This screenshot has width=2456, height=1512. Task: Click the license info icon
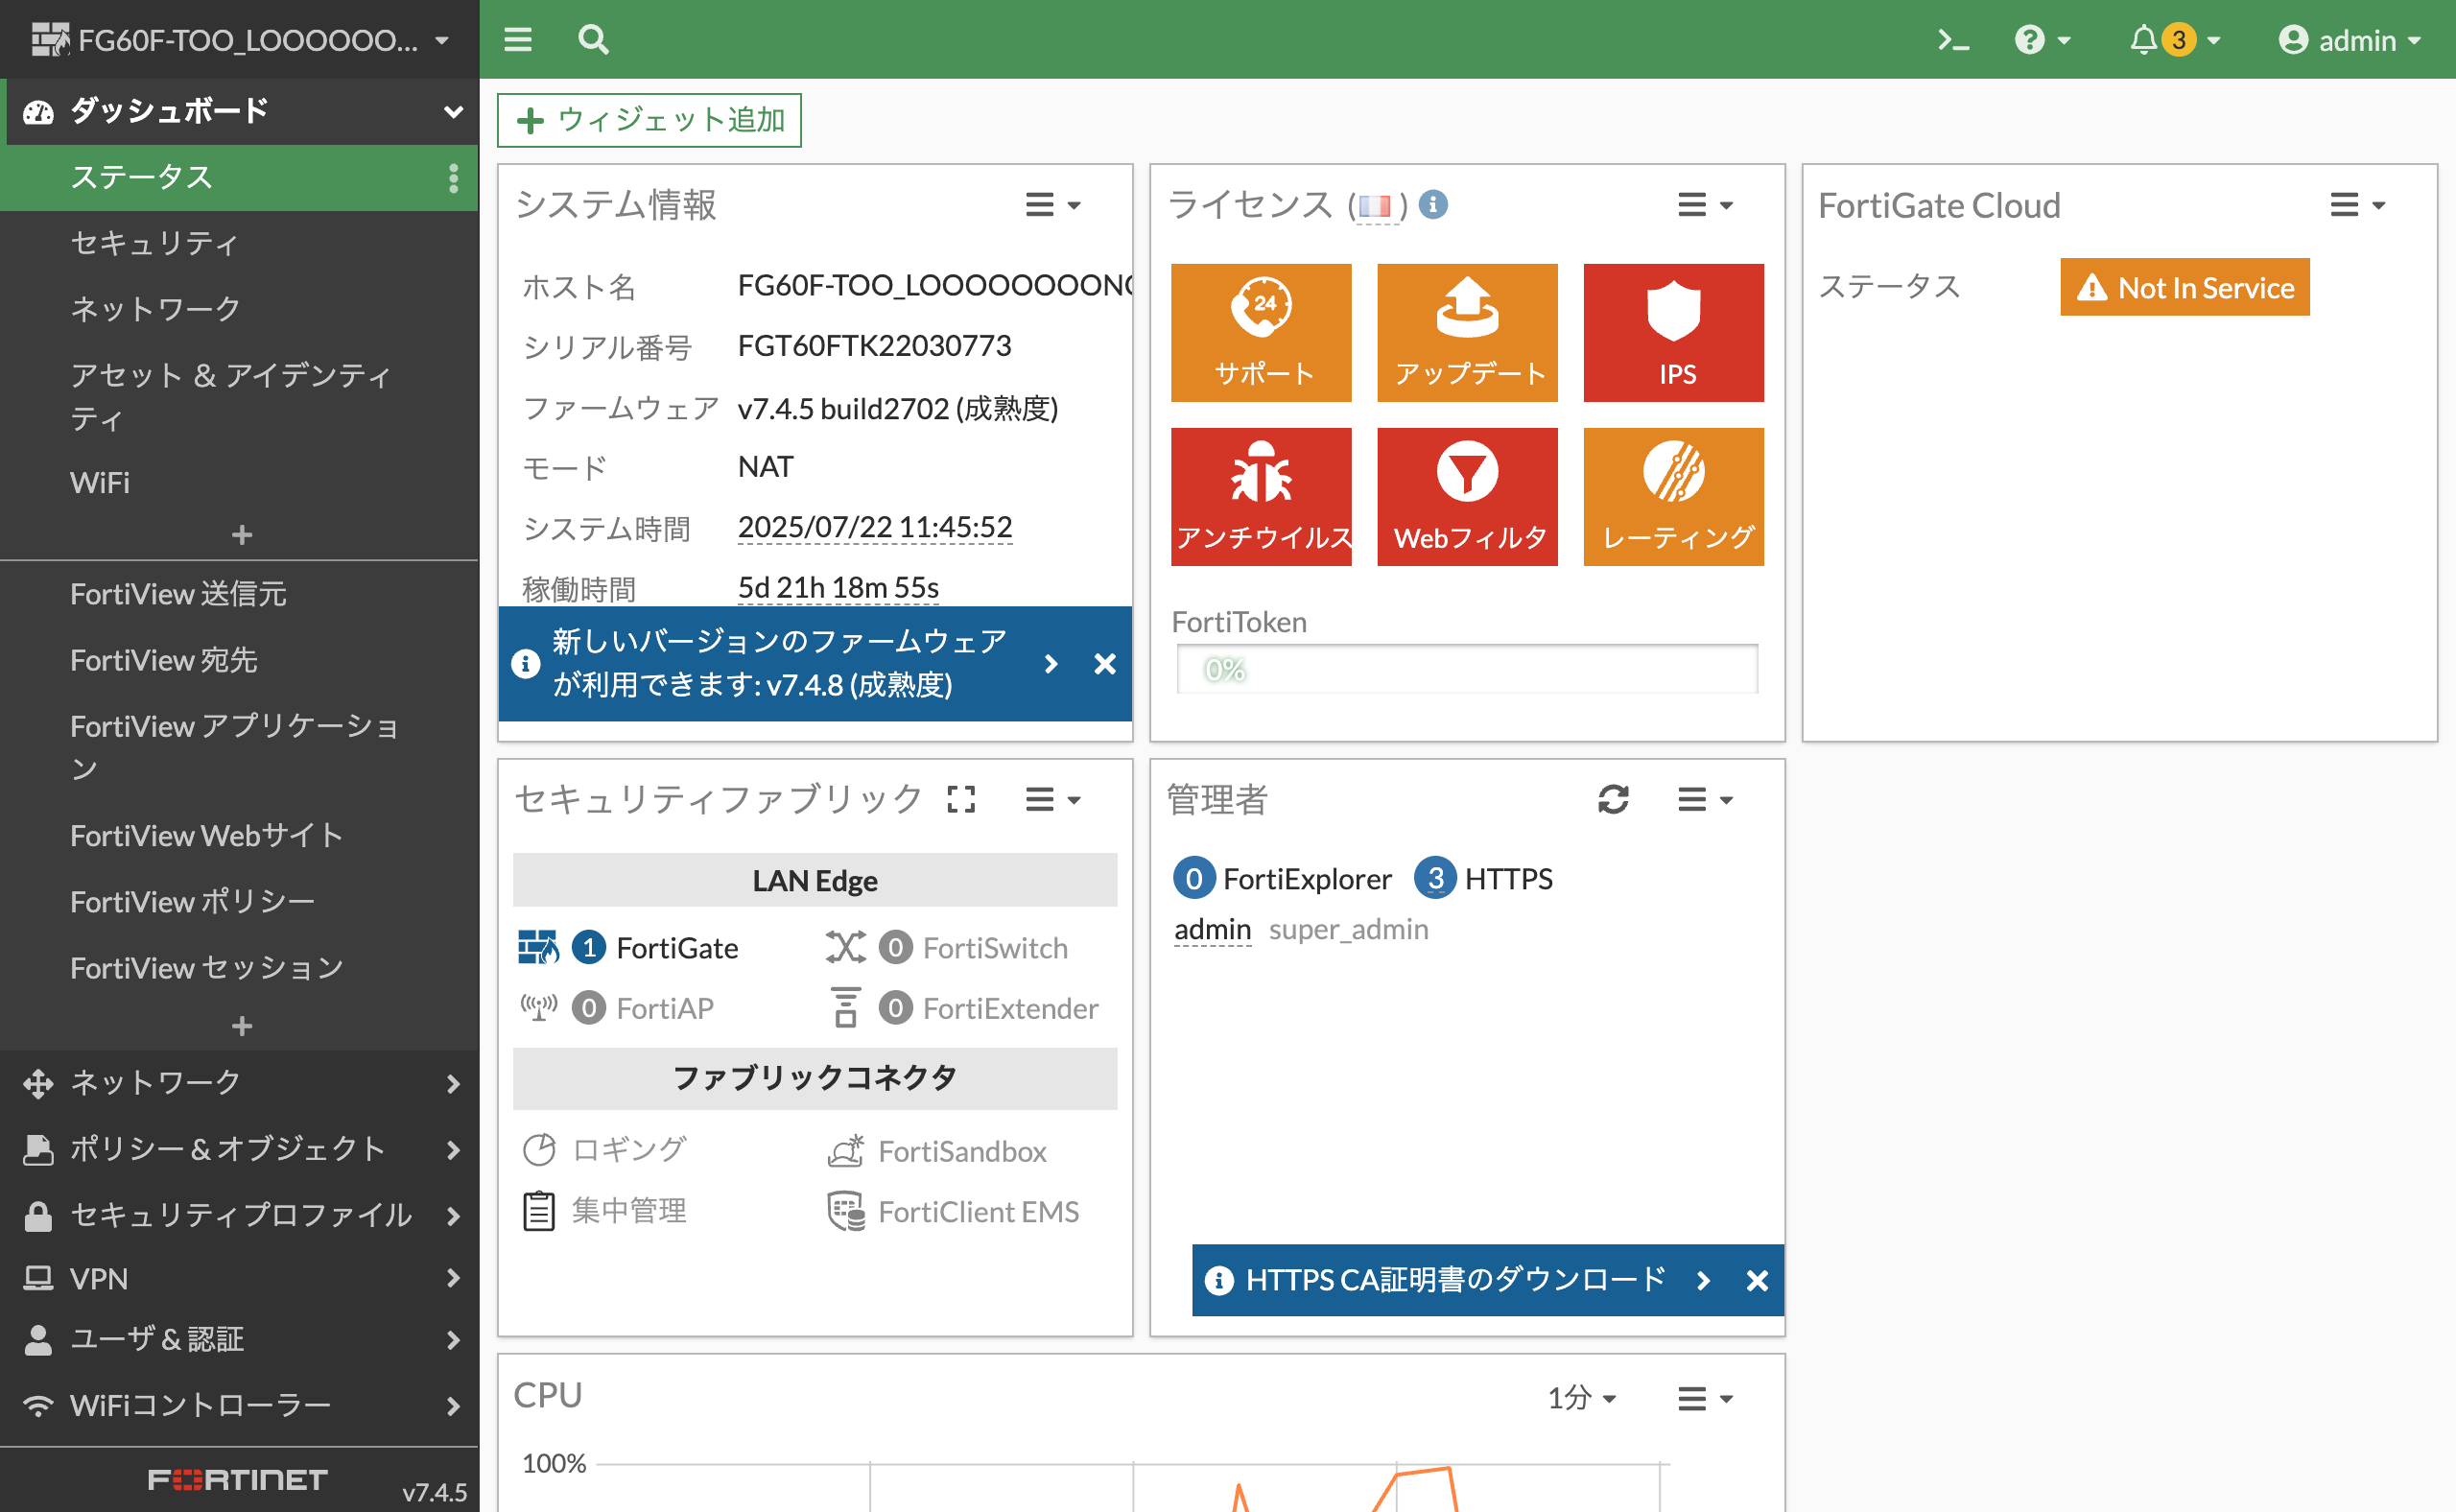click(1433, 205)
